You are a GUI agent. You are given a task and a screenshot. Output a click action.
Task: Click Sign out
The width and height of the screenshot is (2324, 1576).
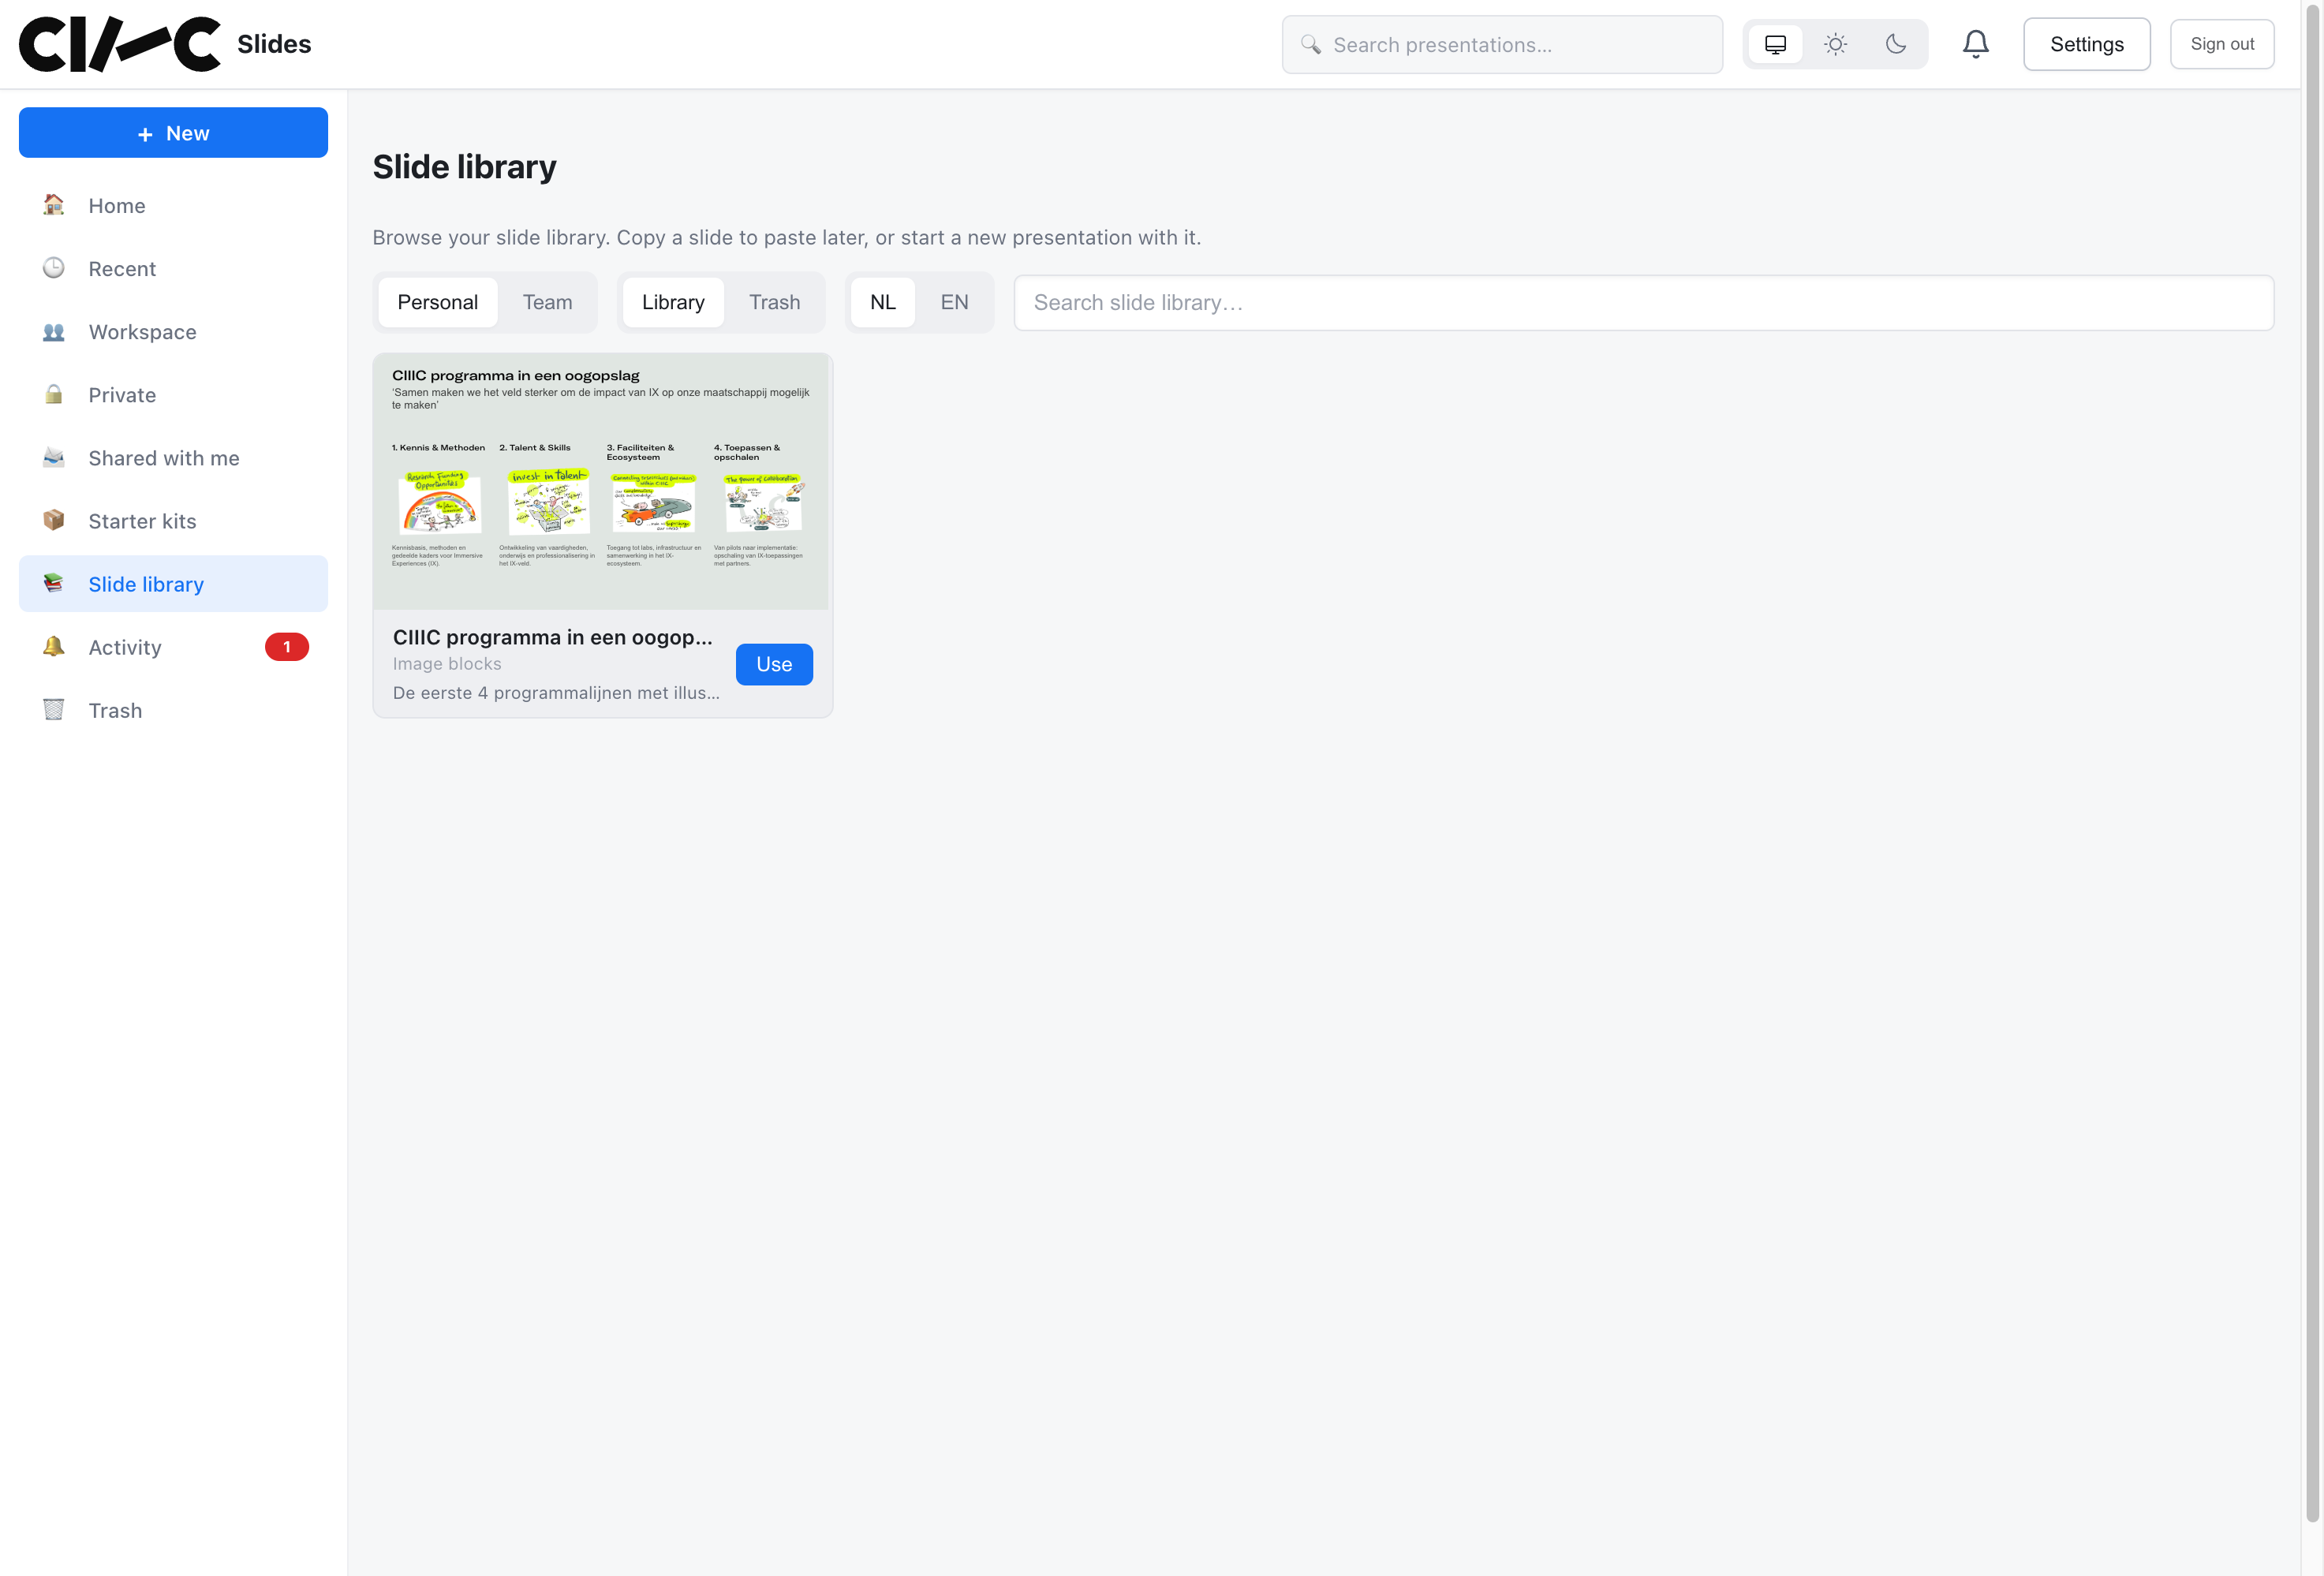coord(2221,44)
